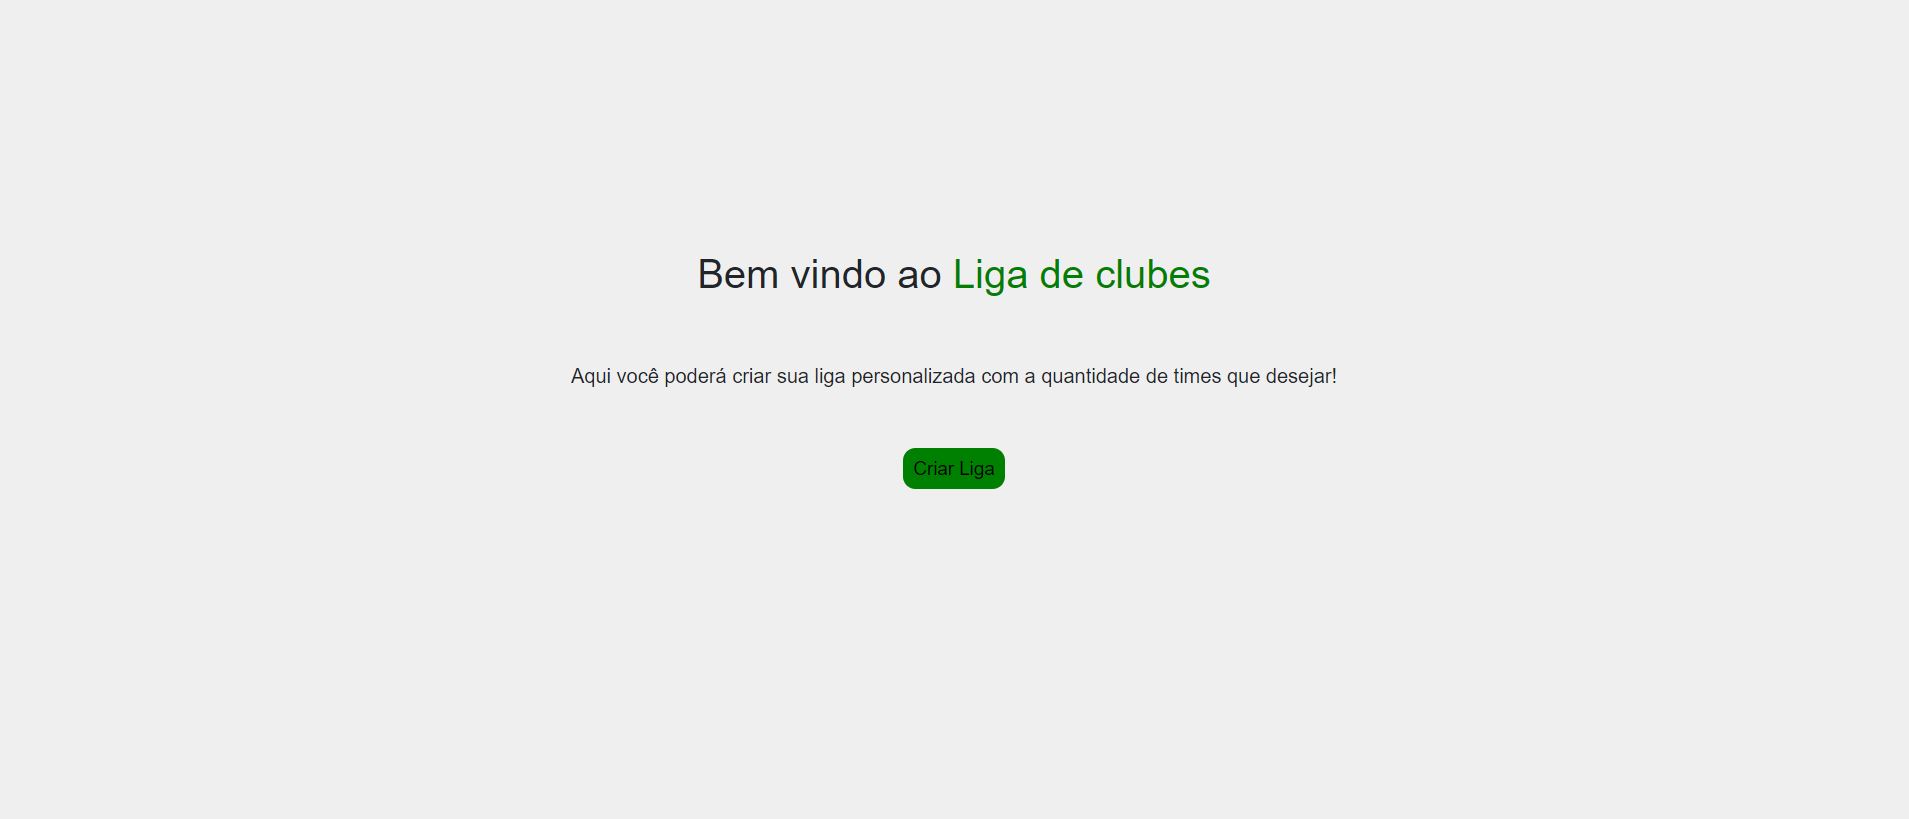Click the word 'criar' in the description sentence
Viewport: 1909px width, 819px height.
point(751,377)
